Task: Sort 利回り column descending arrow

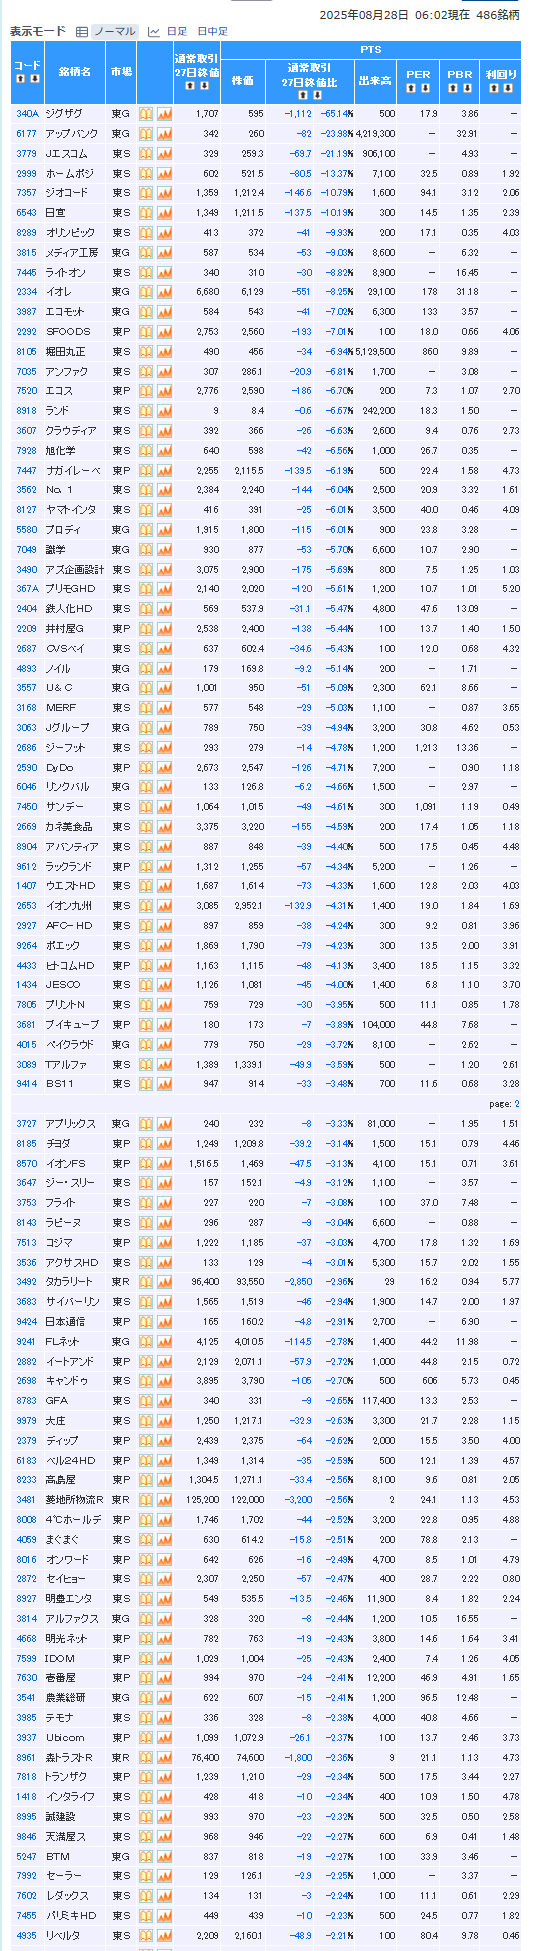Action: 507,88
